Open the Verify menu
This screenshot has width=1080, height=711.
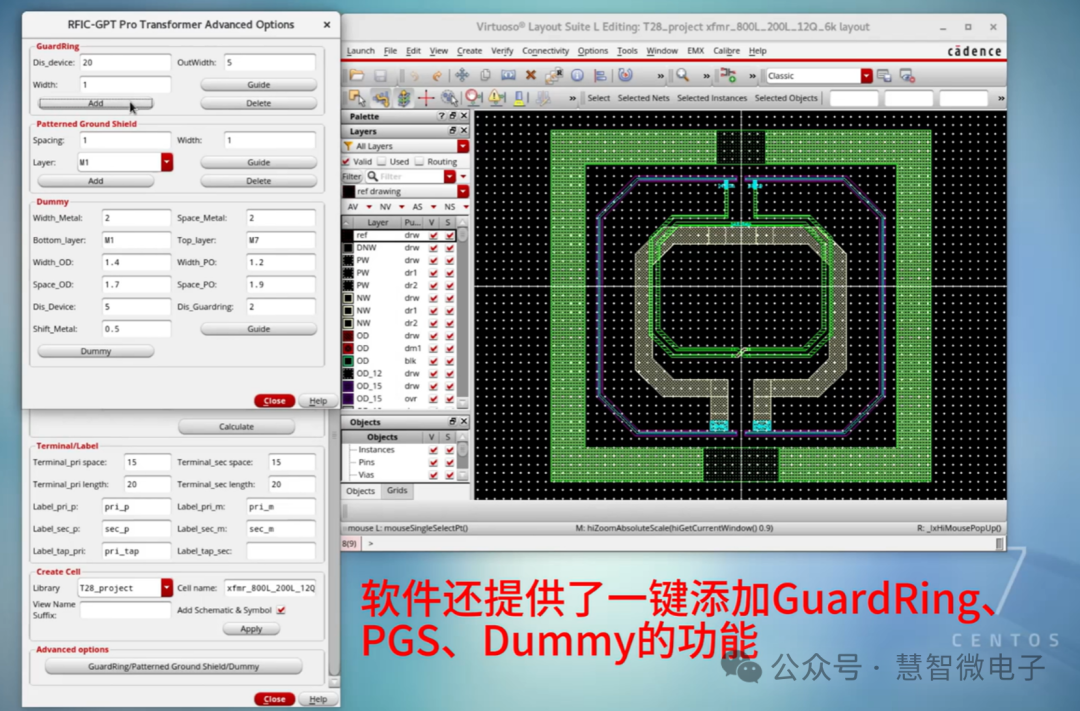tap(502, 51)
